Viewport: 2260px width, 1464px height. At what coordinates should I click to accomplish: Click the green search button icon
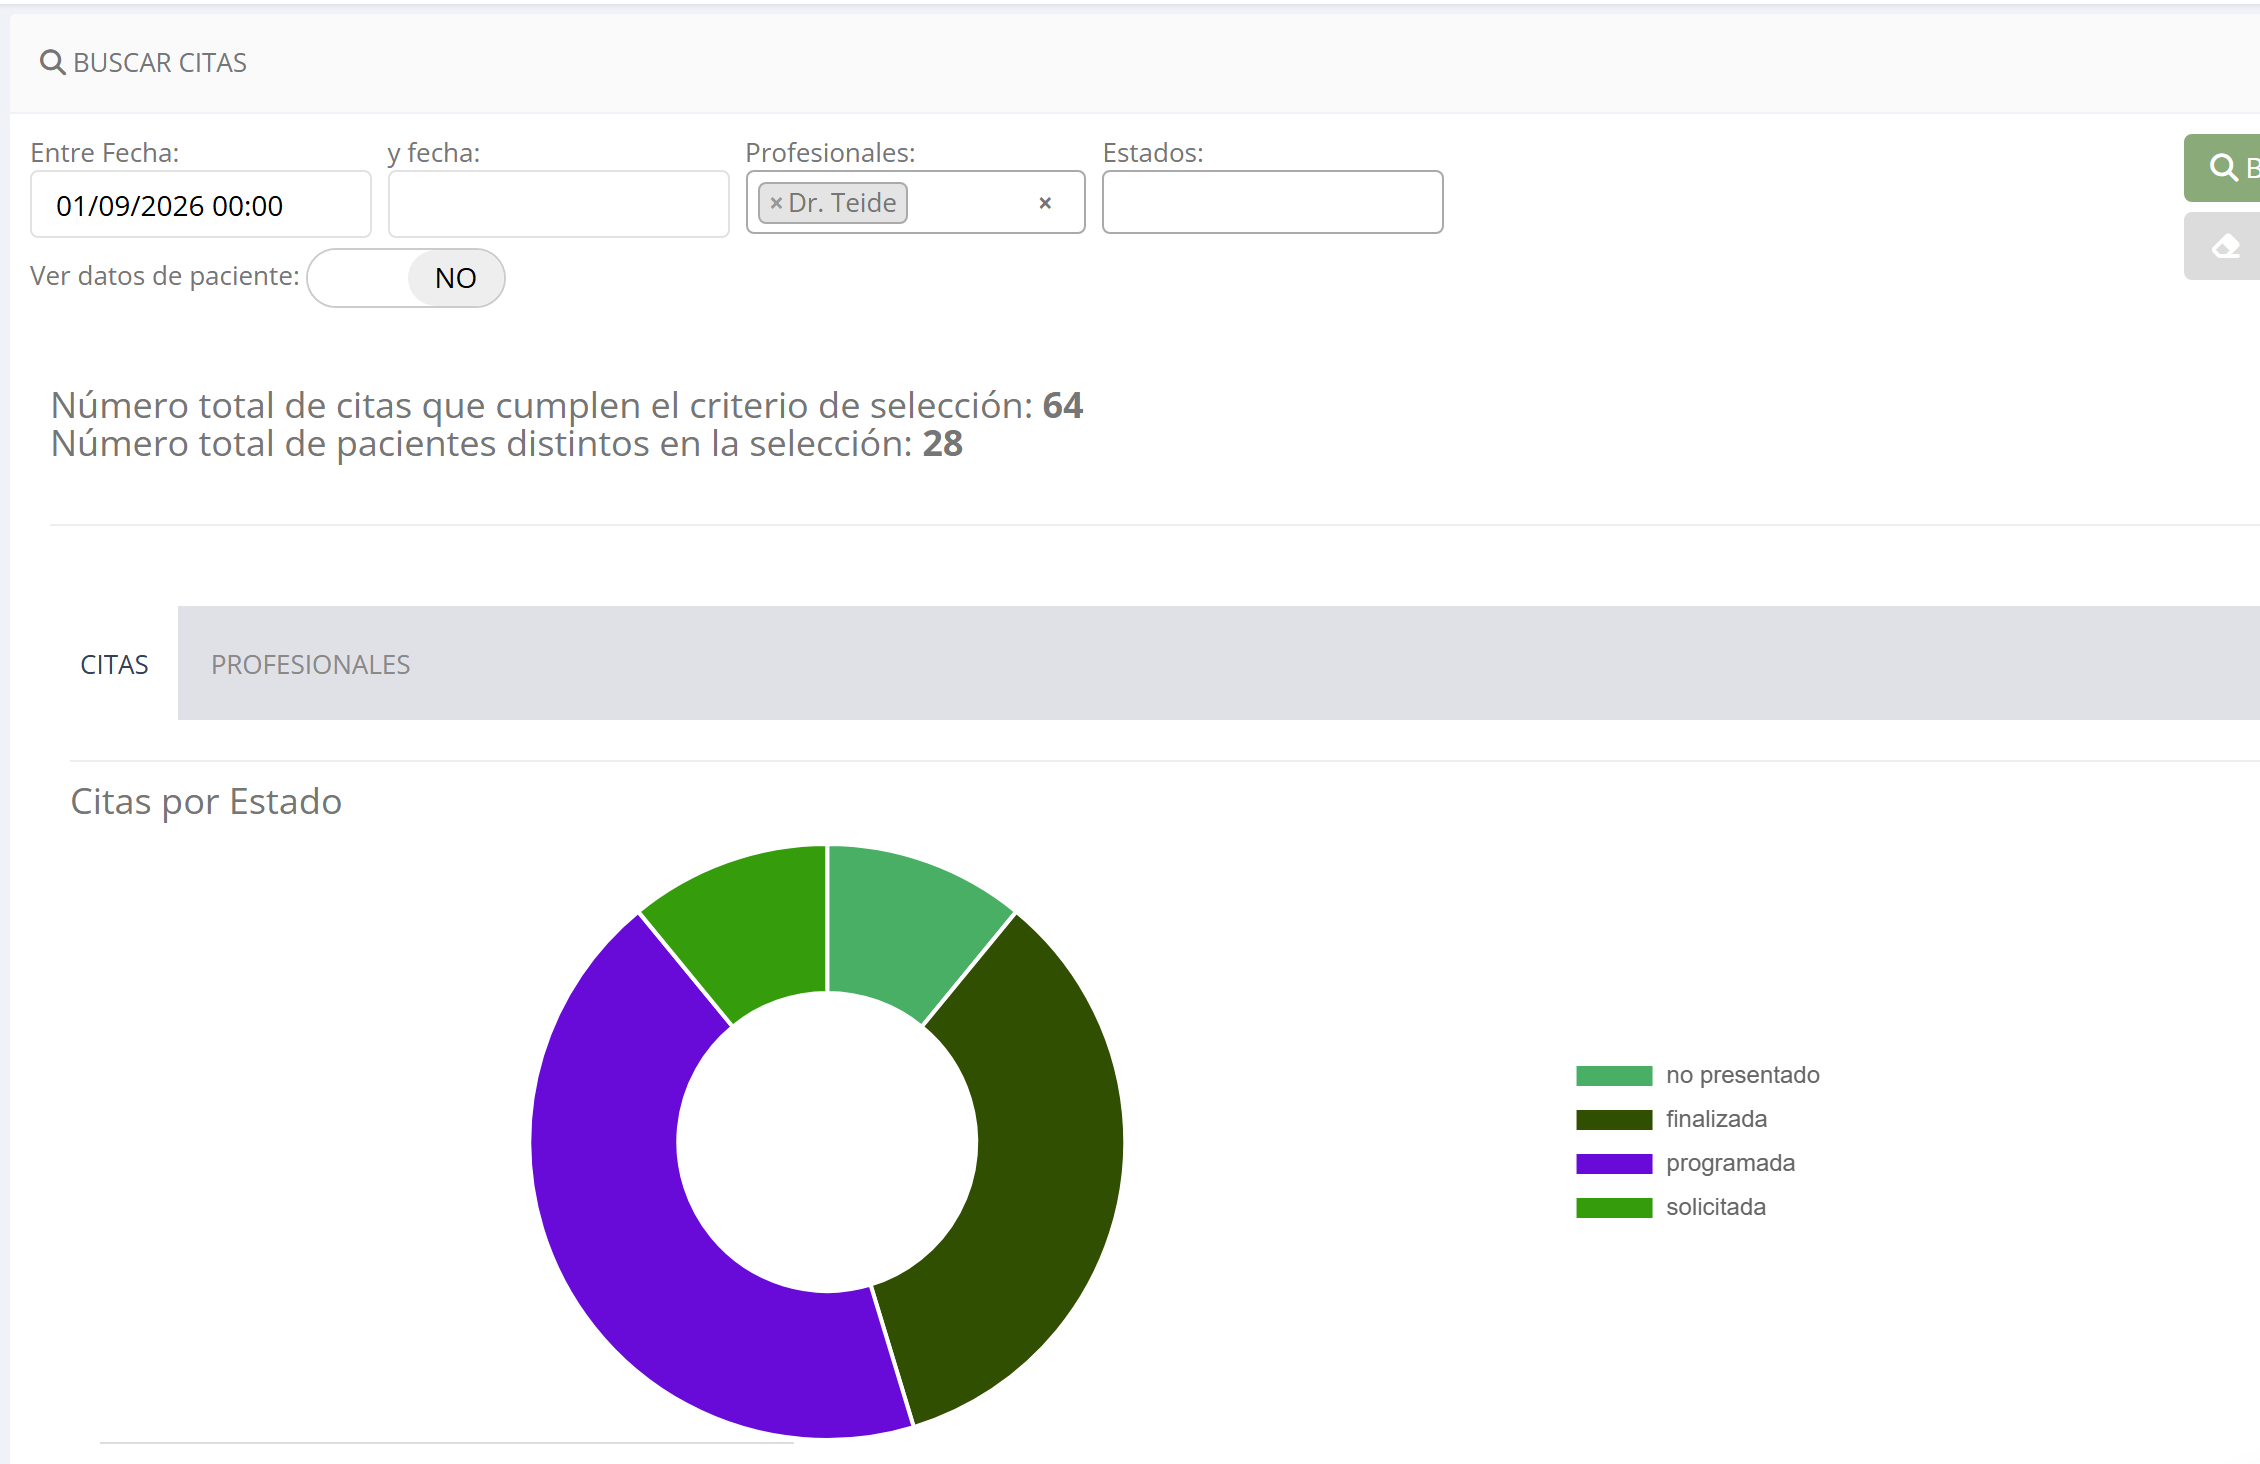pos(2223,167)
